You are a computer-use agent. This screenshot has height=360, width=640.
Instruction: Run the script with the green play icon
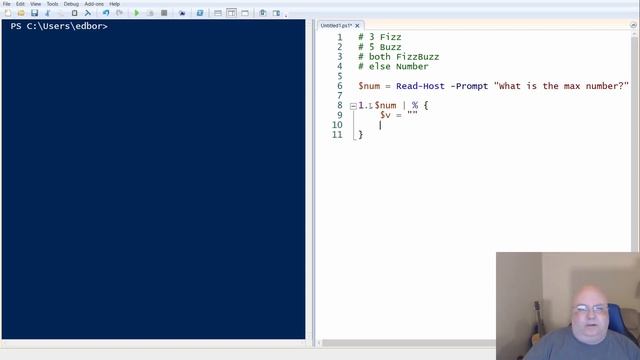click(x=136, y=13)
